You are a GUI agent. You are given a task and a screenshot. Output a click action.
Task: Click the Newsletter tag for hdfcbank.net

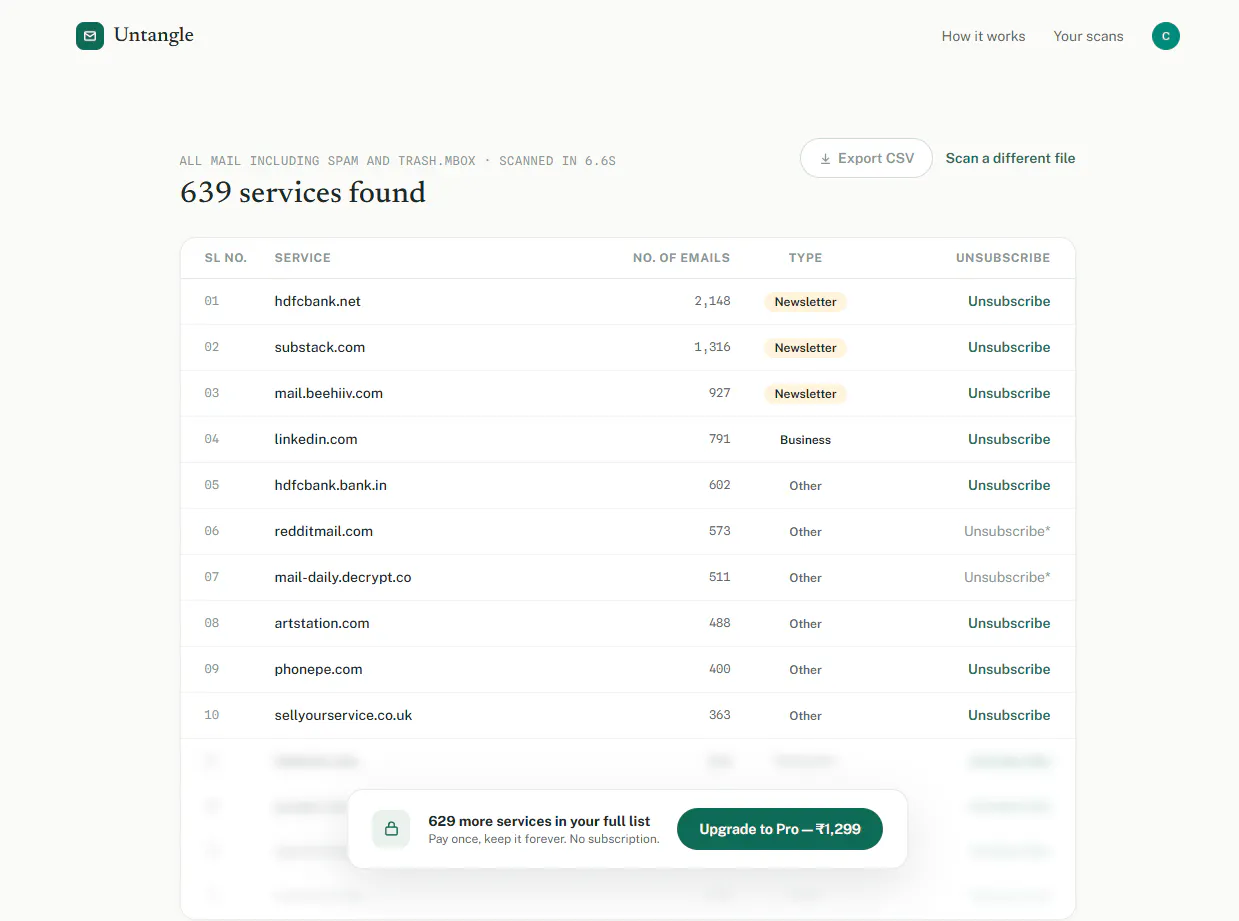point(805,302)
